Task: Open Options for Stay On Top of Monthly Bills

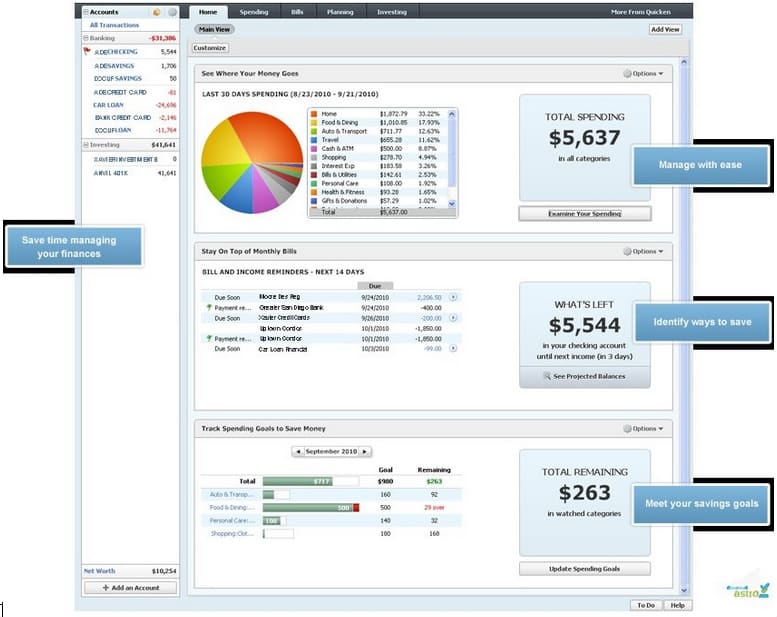Action: [x=643, y=251]
